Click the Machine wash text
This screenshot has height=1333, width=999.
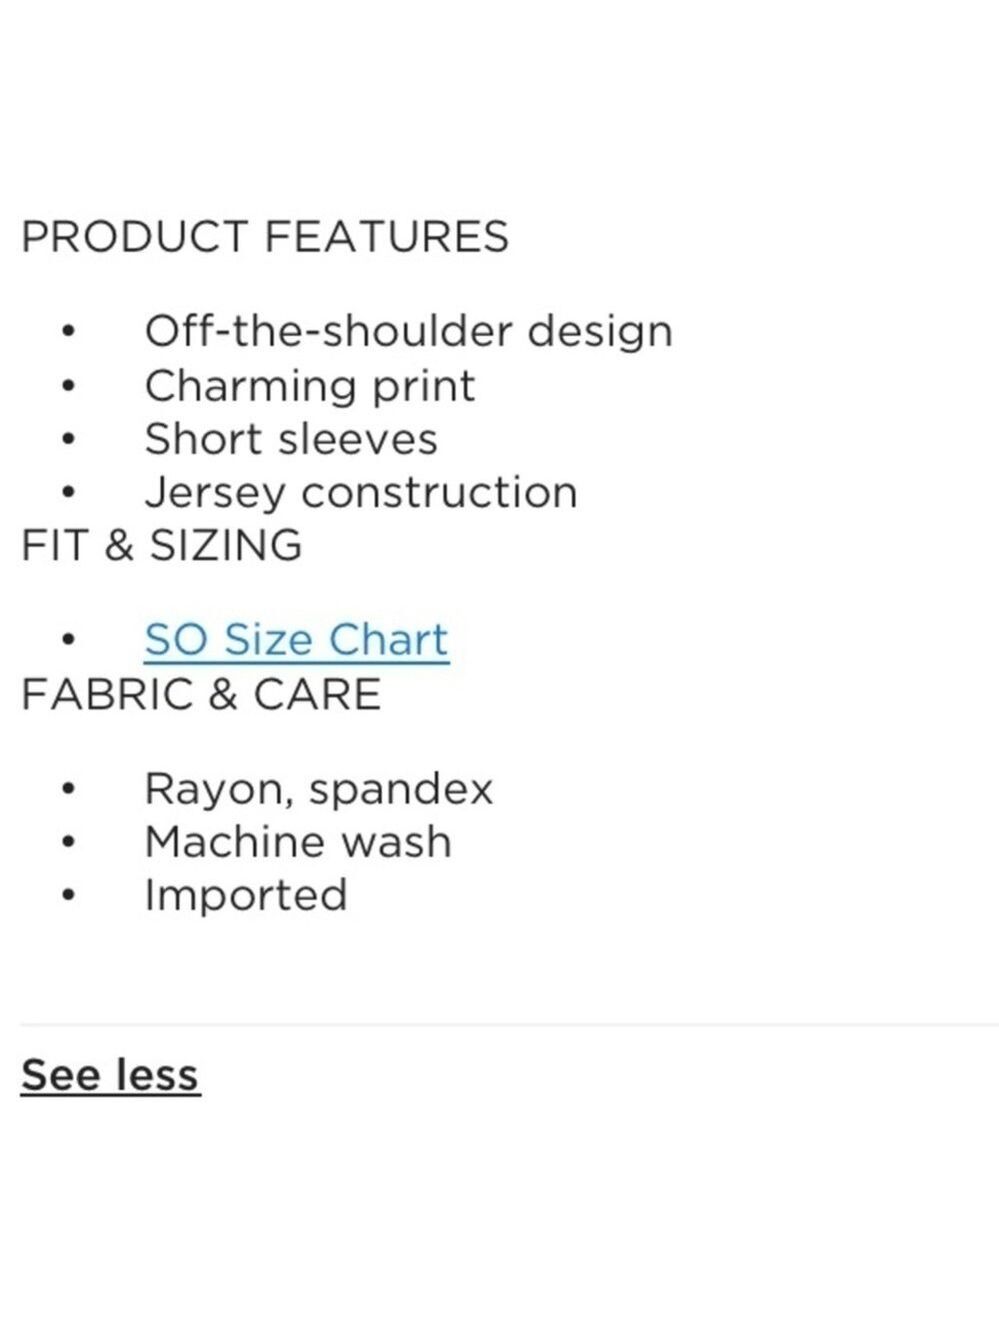(298, 841)
